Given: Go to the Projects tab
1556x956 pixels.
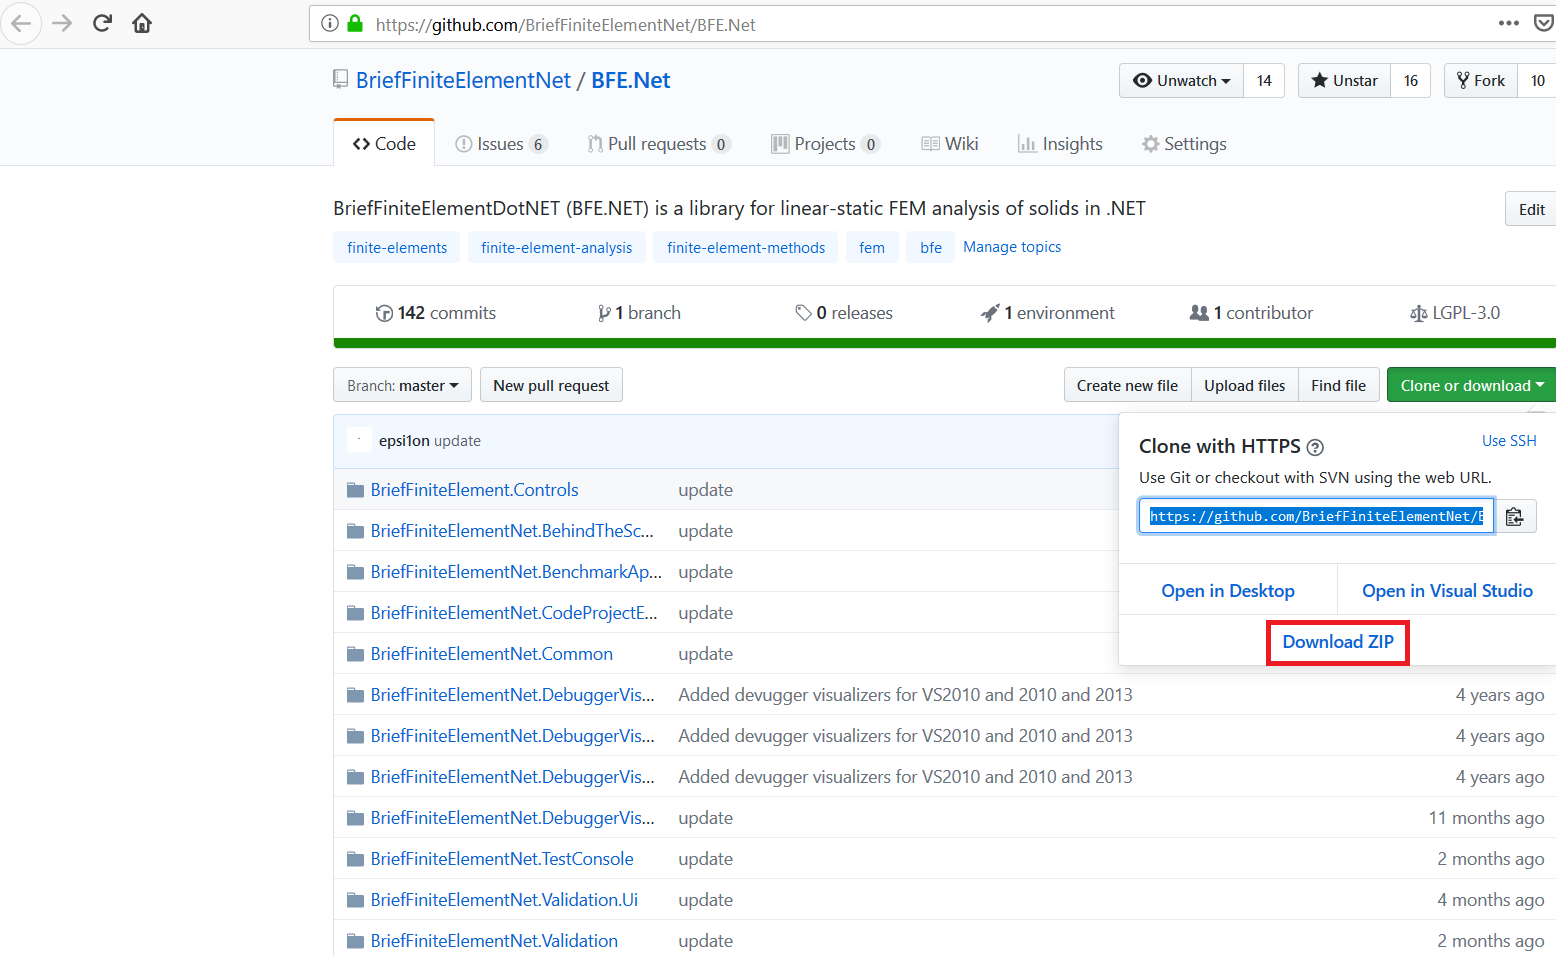Looking at the screenshot, I should coord(825,144).
